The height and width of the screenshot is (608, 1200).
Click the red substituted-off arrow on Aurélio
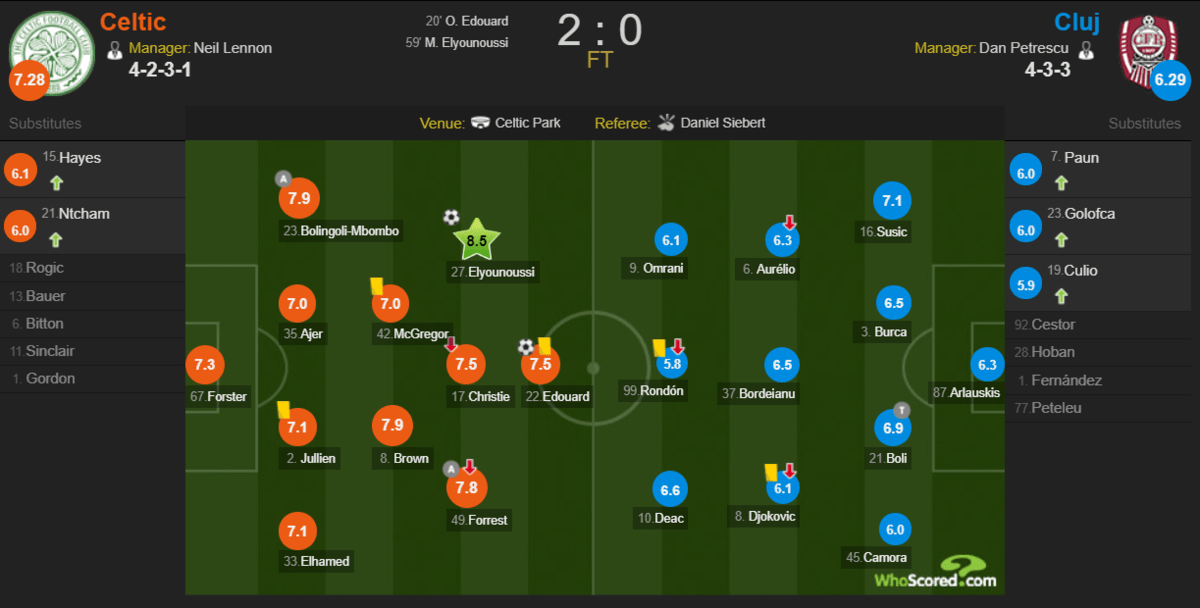(789, 222)
